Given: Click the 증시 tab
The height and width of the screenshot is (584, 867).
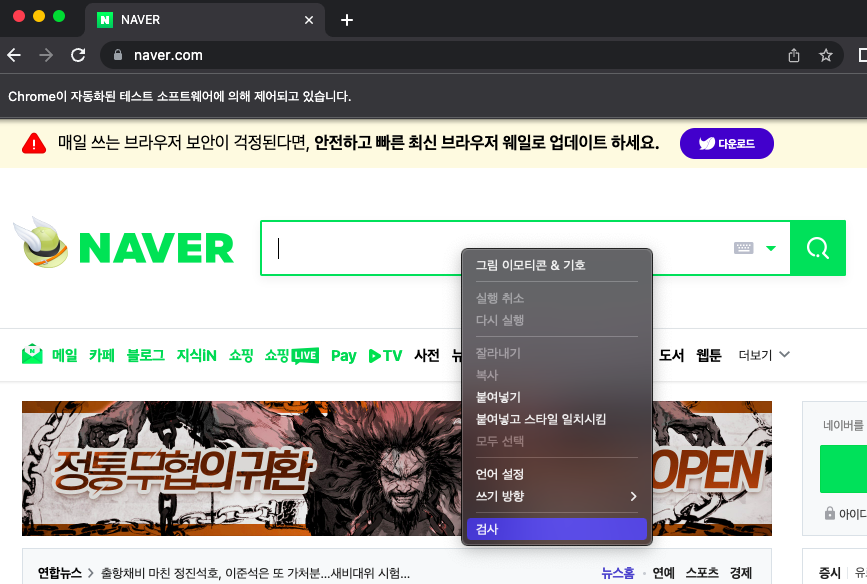Looking at the screenshot, I should tap(829, 573).
